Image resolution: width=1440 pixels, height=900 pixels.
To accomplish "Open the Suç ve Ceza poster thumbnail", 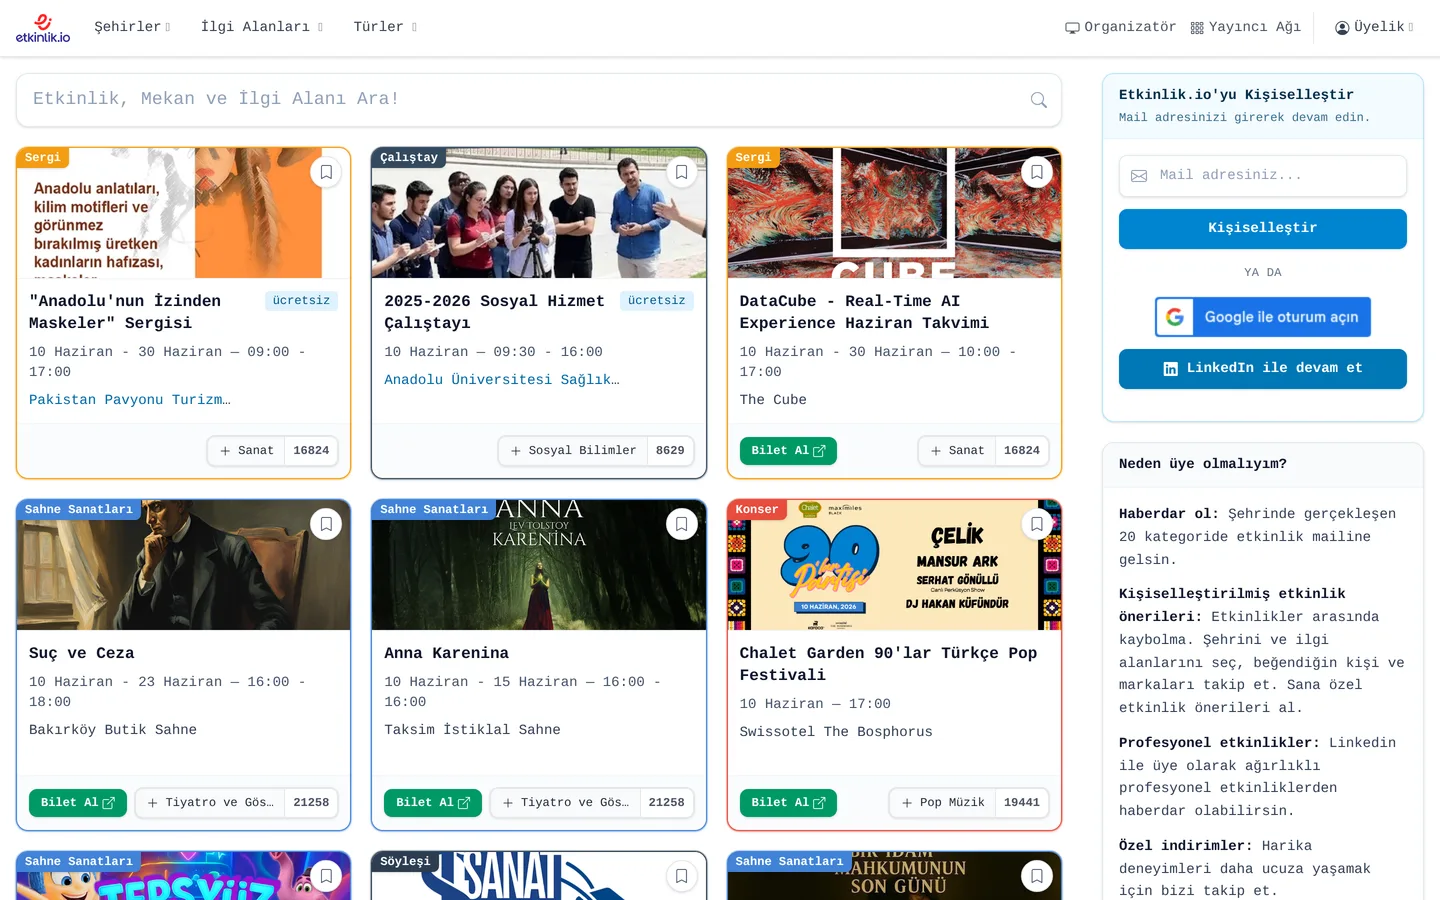I will point(184,565).
